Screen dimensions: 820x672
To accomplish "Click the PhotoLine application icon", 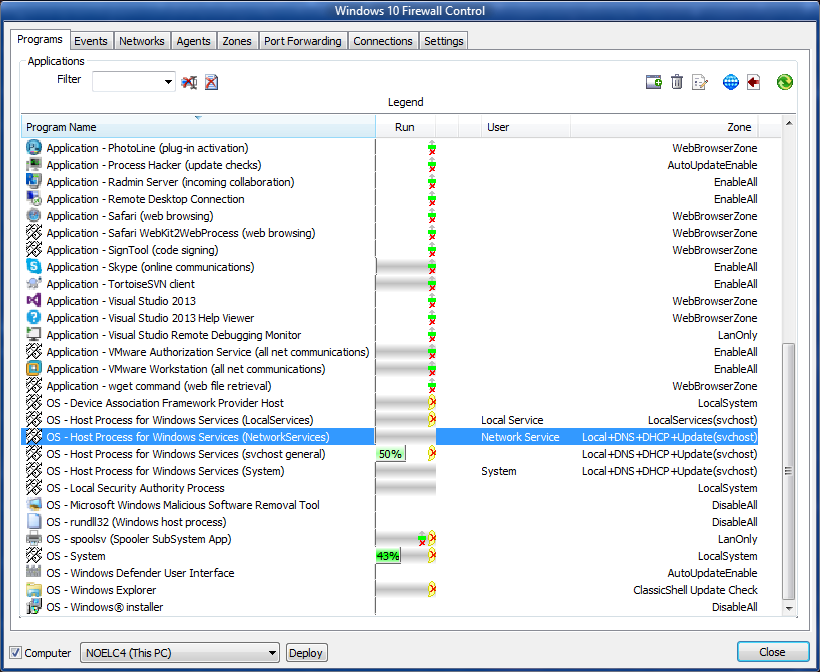I will (33, 148).
